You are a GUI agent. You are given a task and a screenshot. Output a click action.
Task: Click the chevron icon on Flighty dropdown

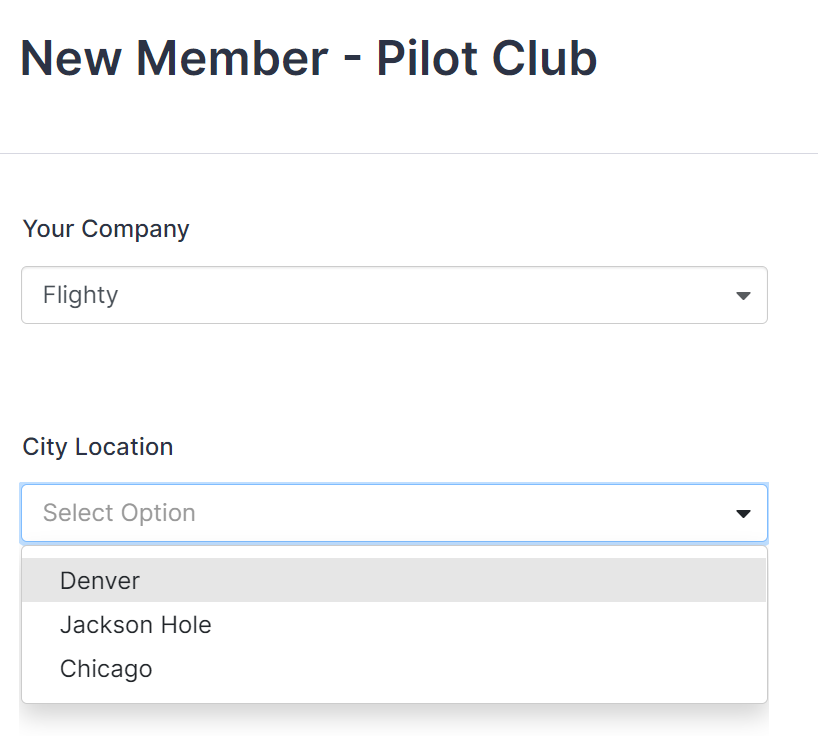743,295
